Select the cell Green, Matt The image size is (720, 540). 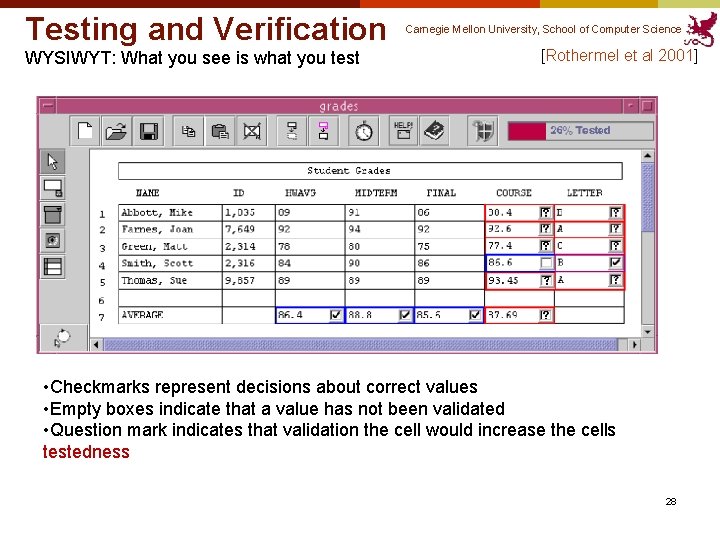tap(170, 247)
